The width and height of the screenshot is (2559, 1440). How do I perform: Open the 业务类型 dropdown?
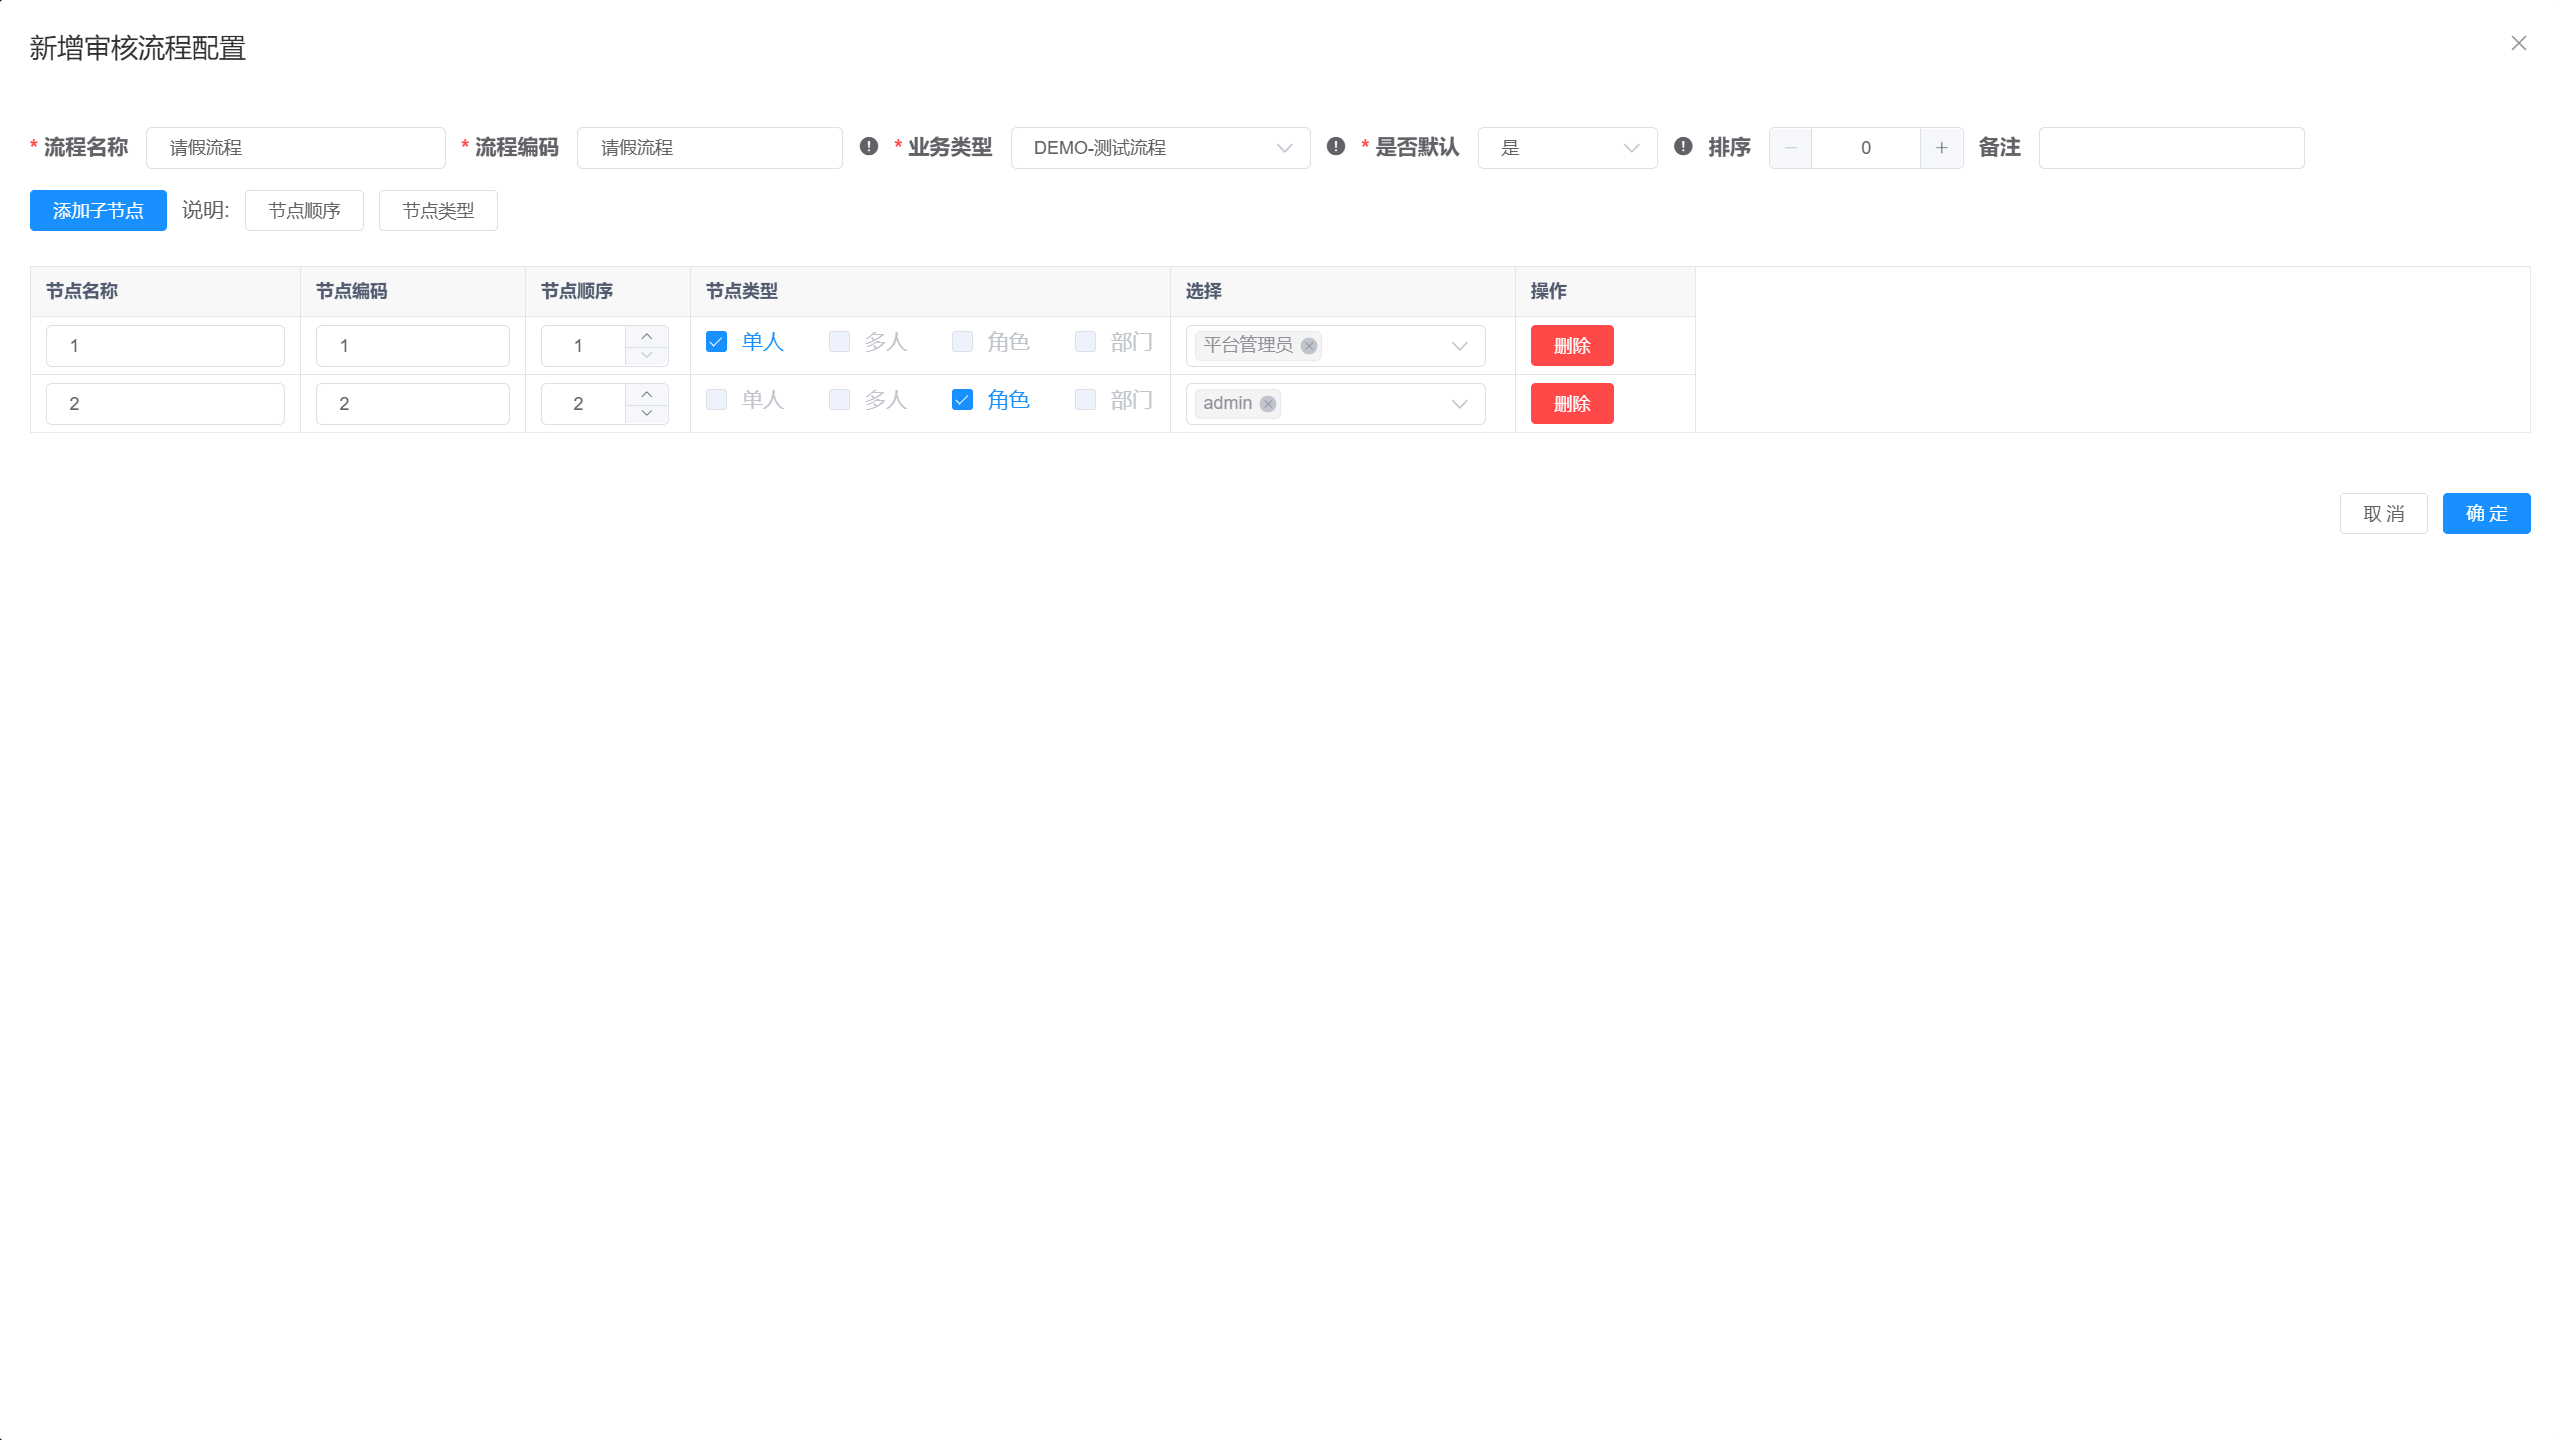click(x=1160, y=147)
